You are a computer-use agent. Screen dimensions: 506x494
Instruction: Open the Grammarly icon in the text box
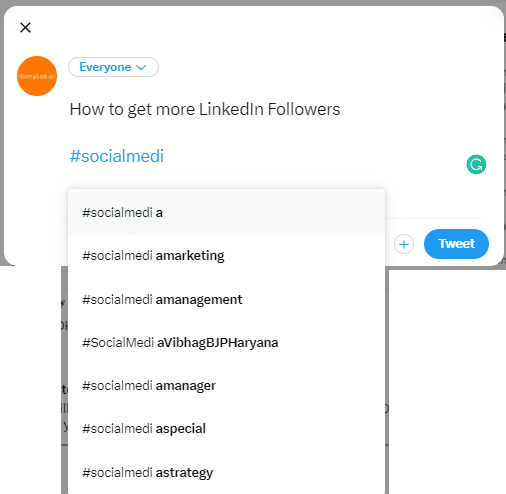476,164
